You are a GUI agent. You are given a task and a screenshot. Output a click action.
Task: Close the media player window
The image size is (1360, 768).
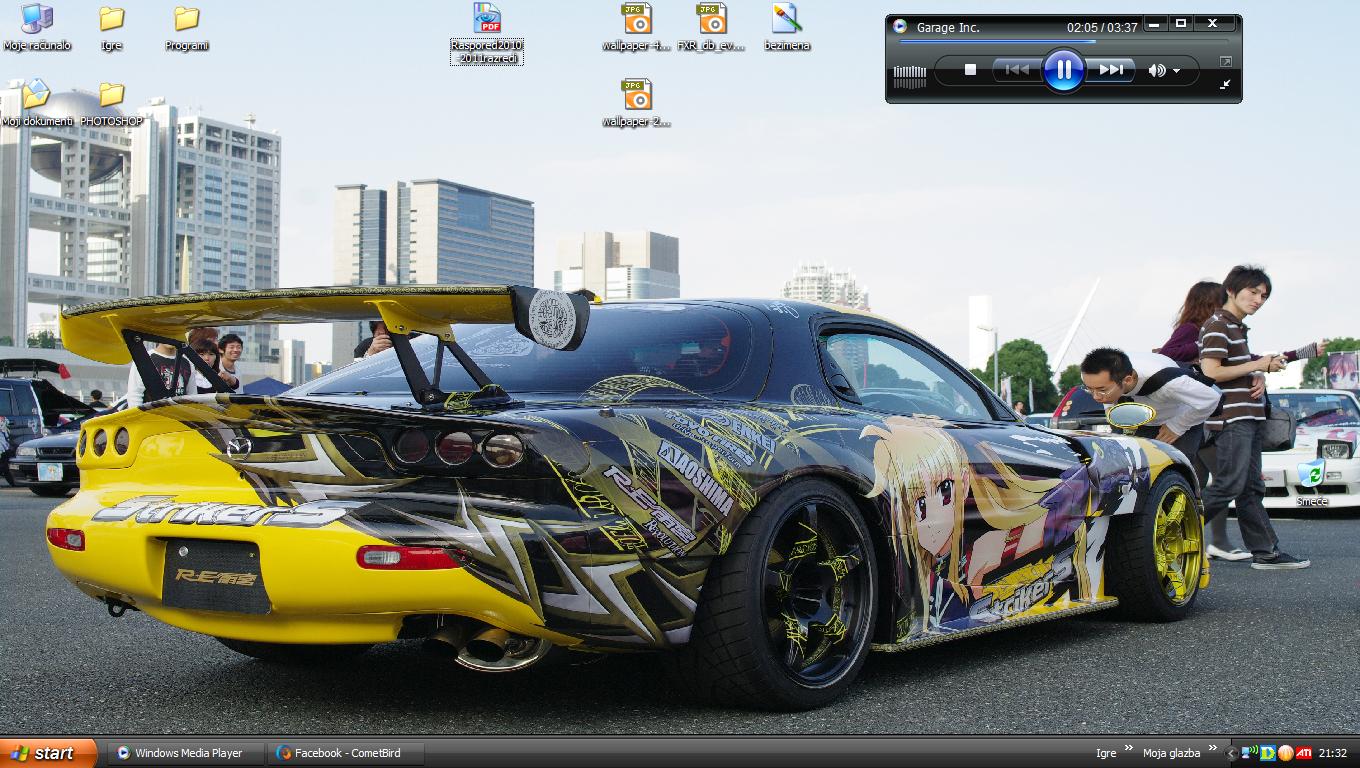1213,24
